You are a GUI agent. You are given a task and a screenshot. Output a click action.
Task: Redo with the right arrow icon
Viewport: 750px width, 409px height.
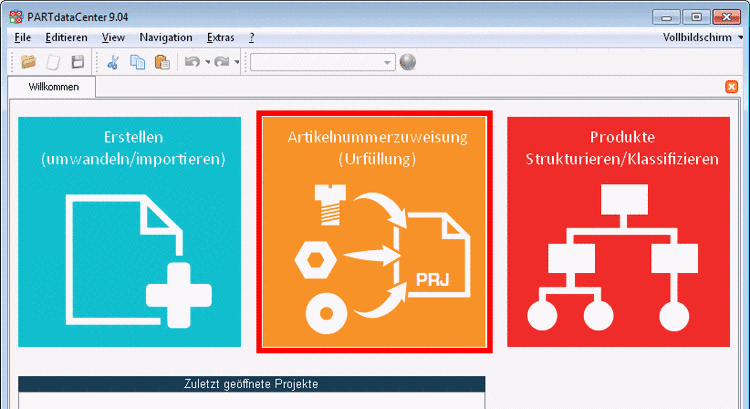222,62
